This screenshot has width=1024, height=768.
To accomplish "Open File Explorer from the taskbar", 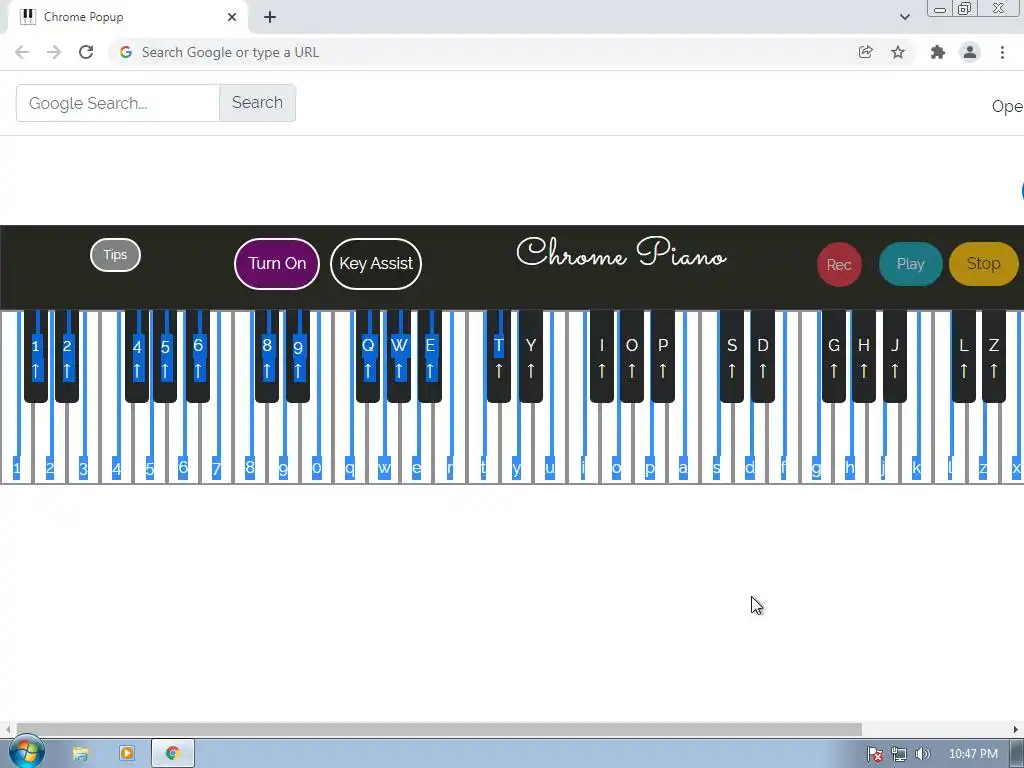I will pos(80,754).
